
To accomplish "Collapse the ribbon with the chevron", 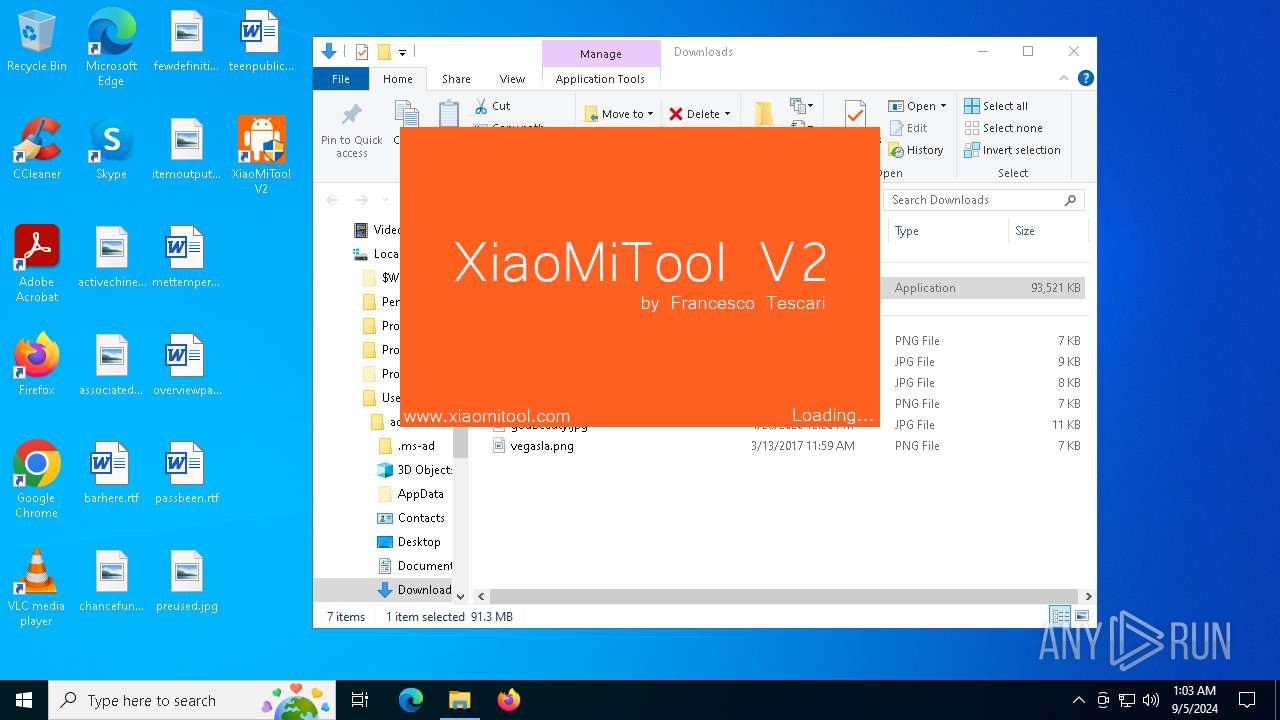I will 1065,78.
